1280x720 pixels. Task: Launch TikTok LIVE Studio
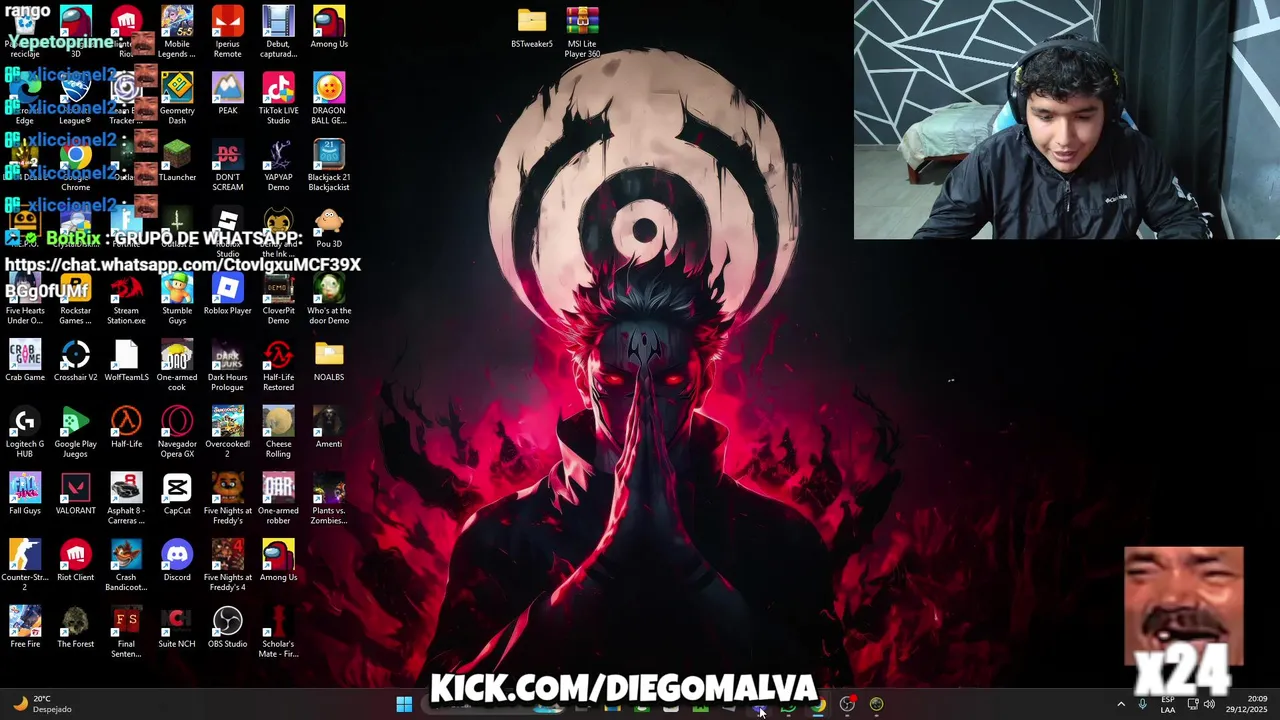click(278, 98)
